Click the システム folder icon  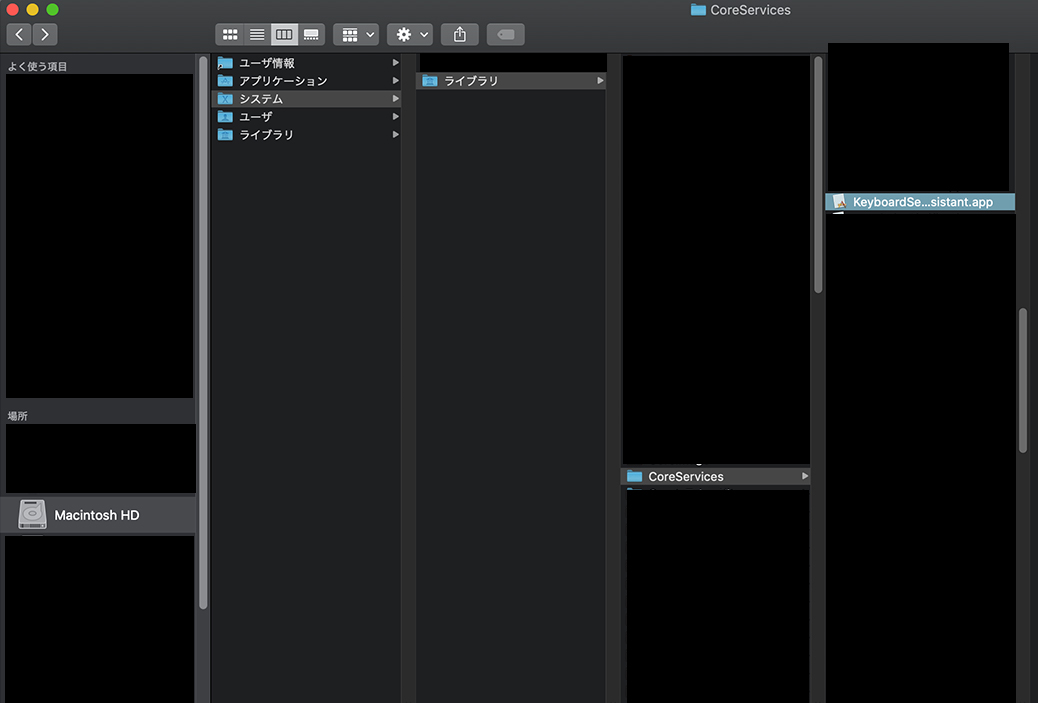coord(226,99)
